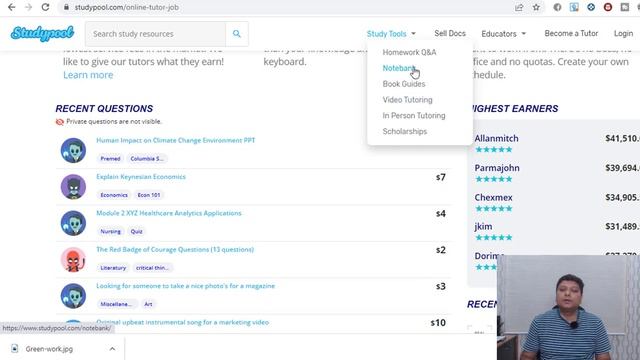
Task: Click Allanmitch's five-star rating
Action: [493, 149]
